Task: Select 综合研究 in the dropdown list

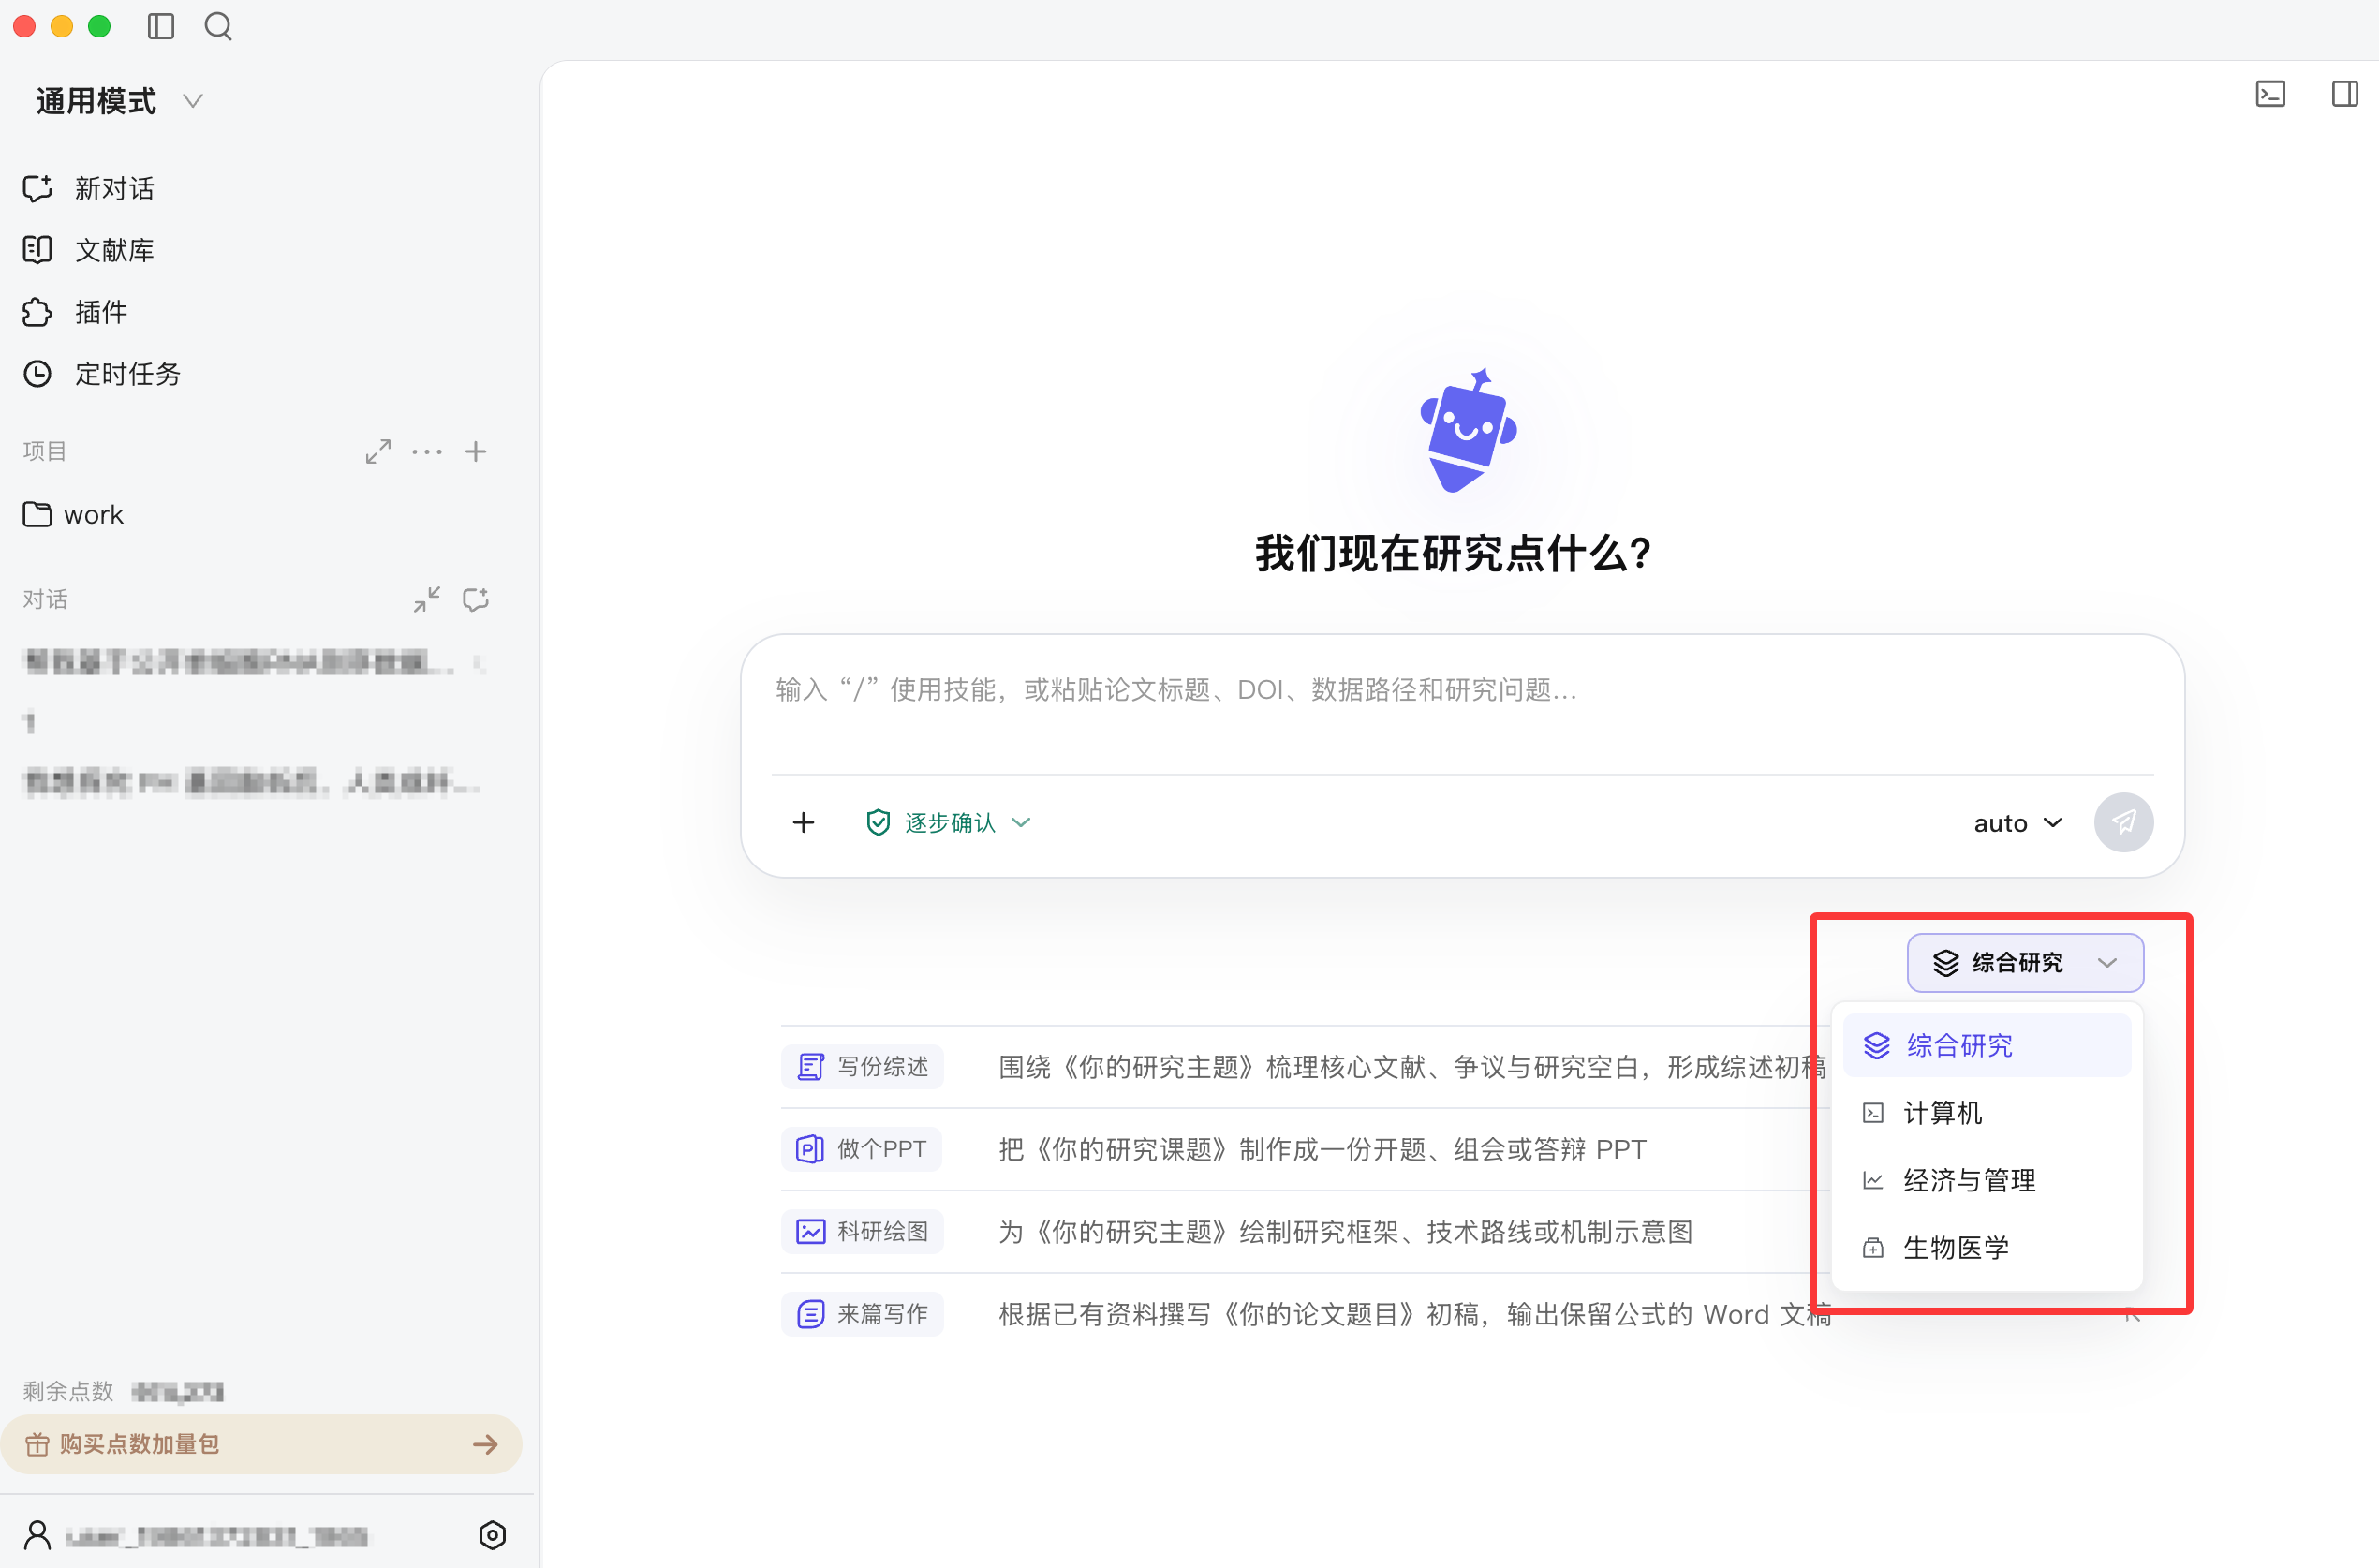Action: (1986, 1046)
